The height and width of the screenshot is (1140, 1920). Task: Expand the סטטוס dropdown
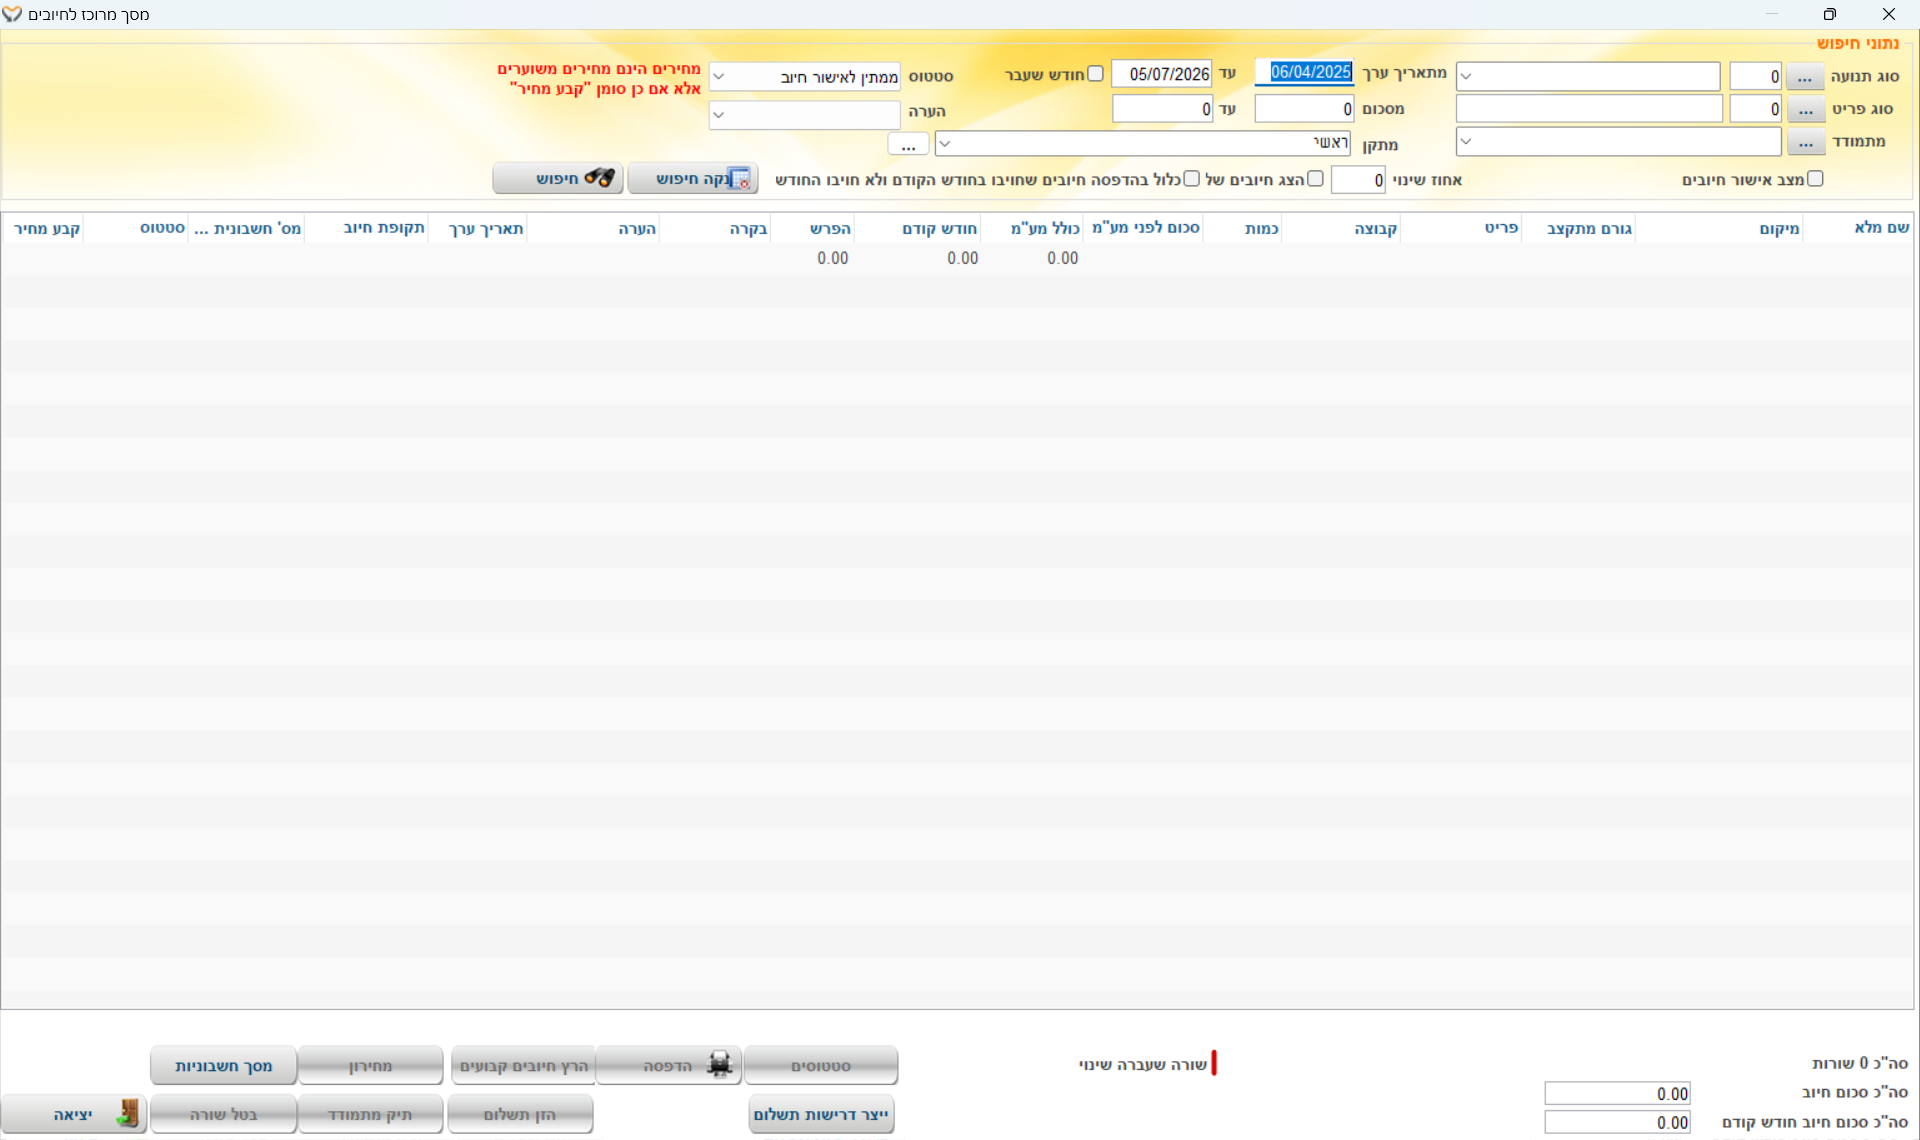click(719, 77)
